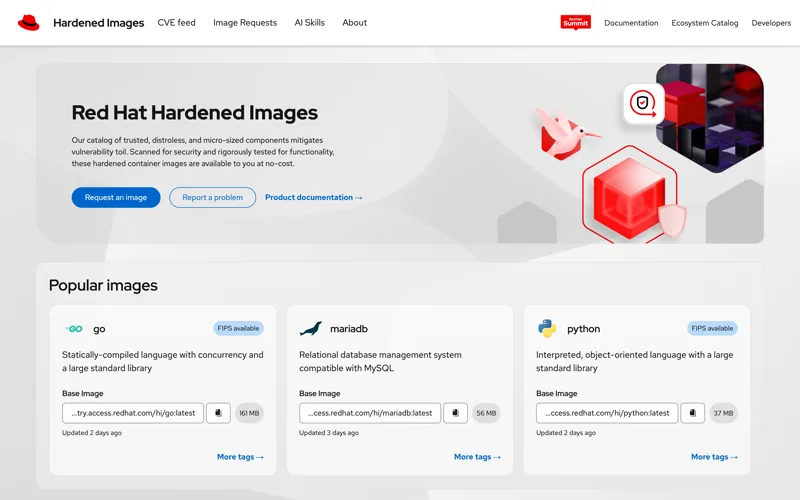Viewport: 800px width, 500px height.
Task: Click the Request an image button
Action: click(116, 197)
